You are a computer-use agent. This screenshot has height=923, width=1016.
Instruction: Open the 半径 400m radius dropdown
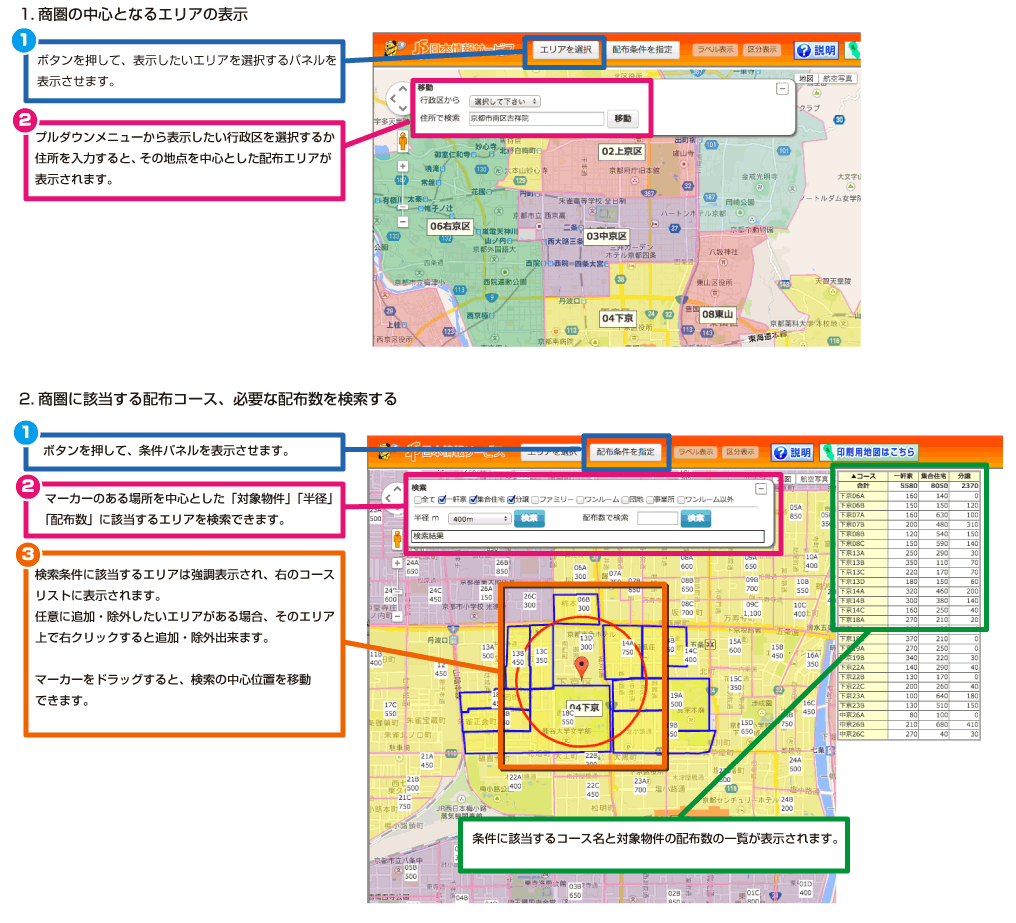click(x=478, y=519)
